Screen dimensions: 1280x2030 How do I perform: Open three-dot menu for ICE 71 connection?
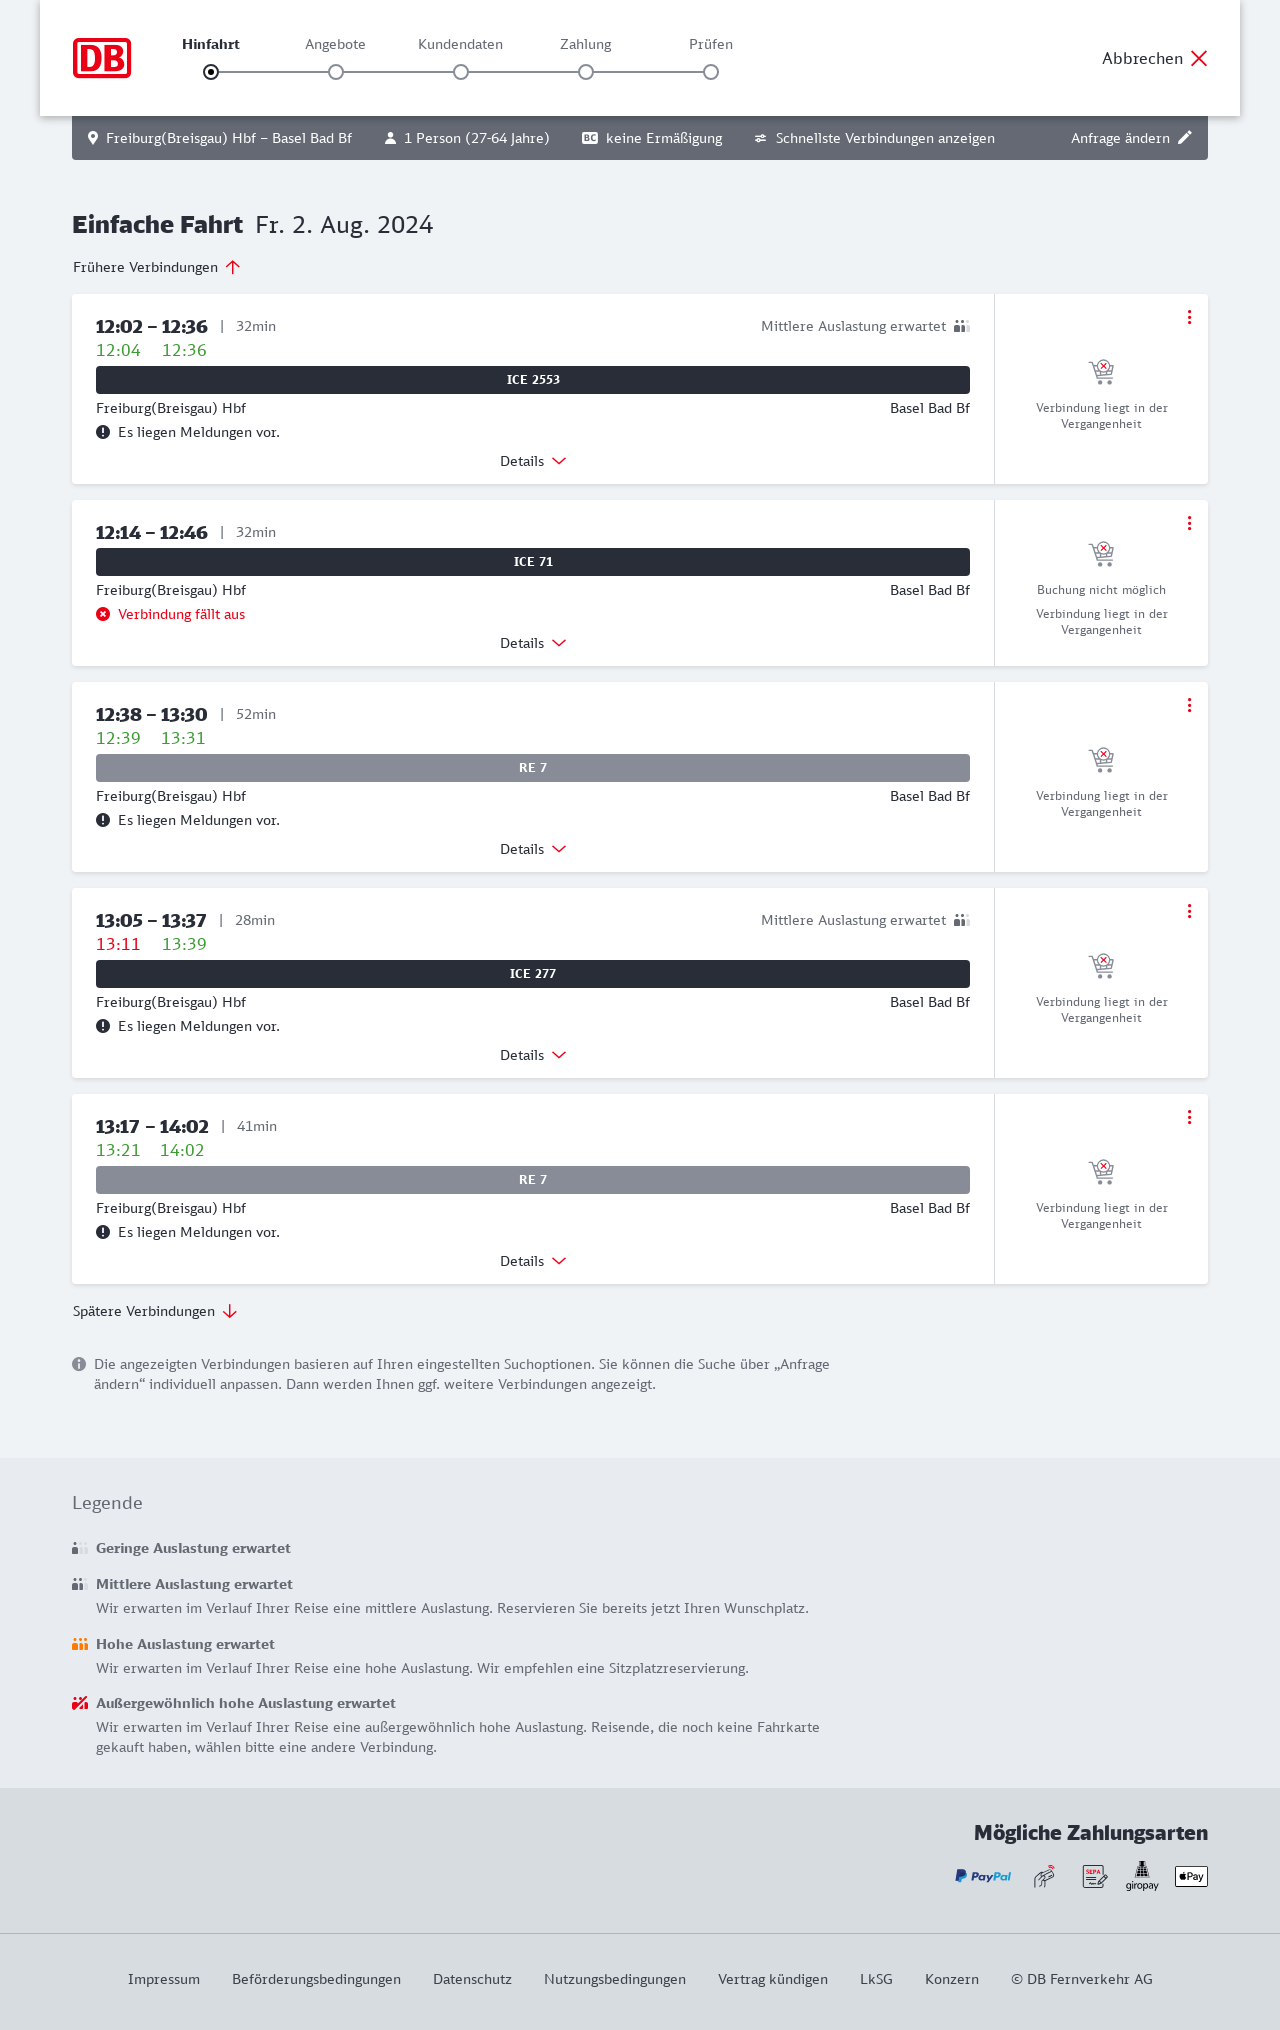coord(1189,523)
